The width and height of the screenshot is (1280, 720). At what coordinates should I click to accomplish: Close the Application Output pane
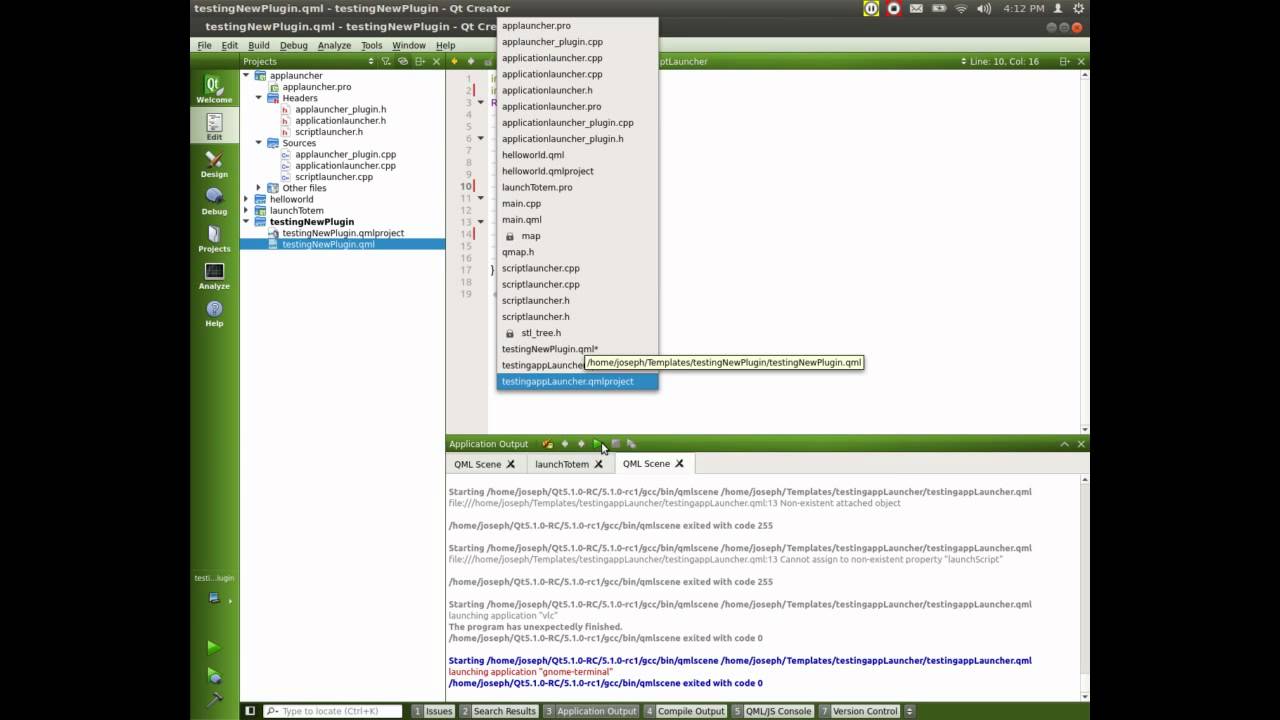coord(1081,444)
